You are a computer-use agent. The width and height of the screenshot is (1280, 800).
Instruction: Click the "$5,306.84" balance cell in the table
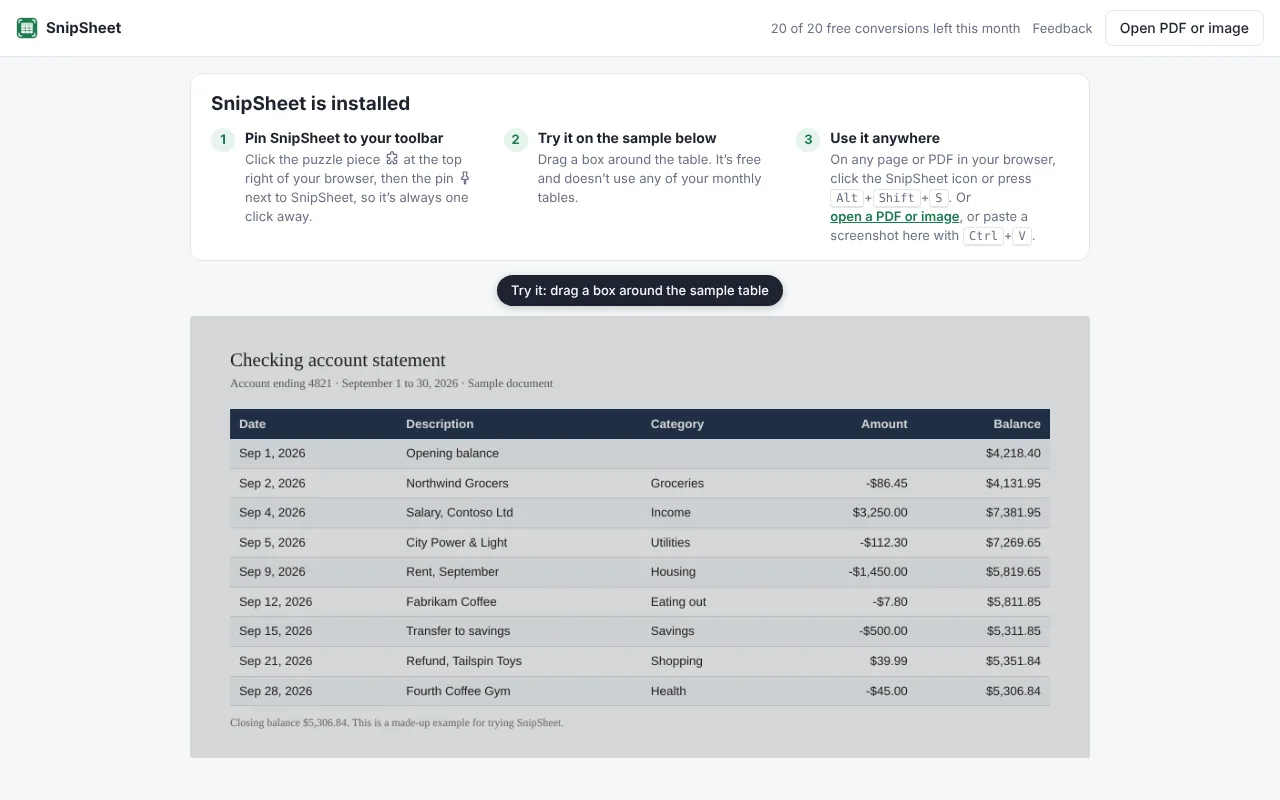(1013, 691)
